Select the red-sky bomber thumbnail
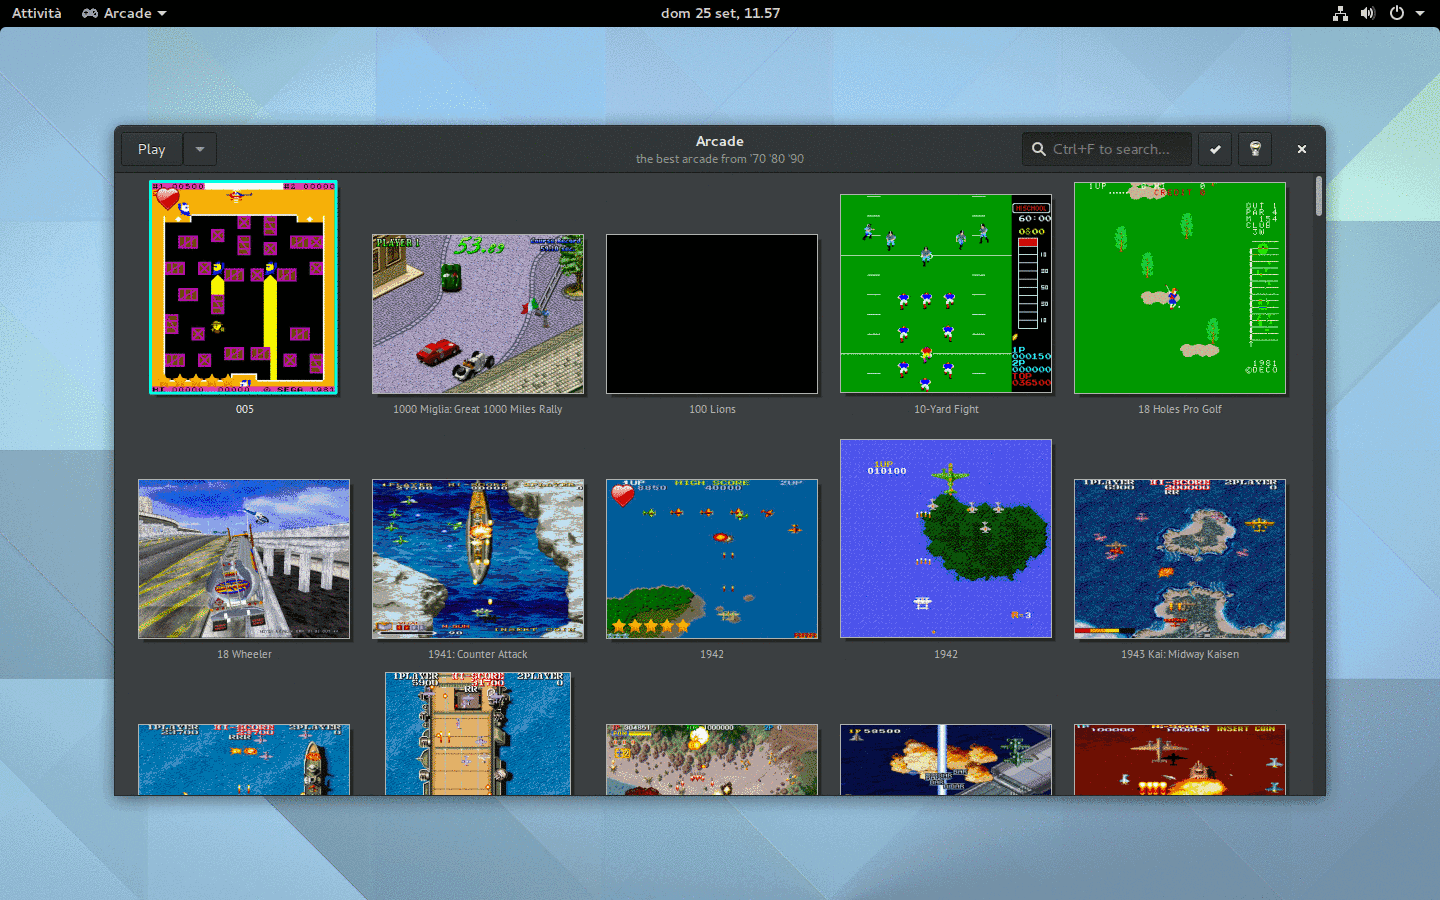Image resolution: width=1440 pixels, height=900 pixels. point(1180,760)
